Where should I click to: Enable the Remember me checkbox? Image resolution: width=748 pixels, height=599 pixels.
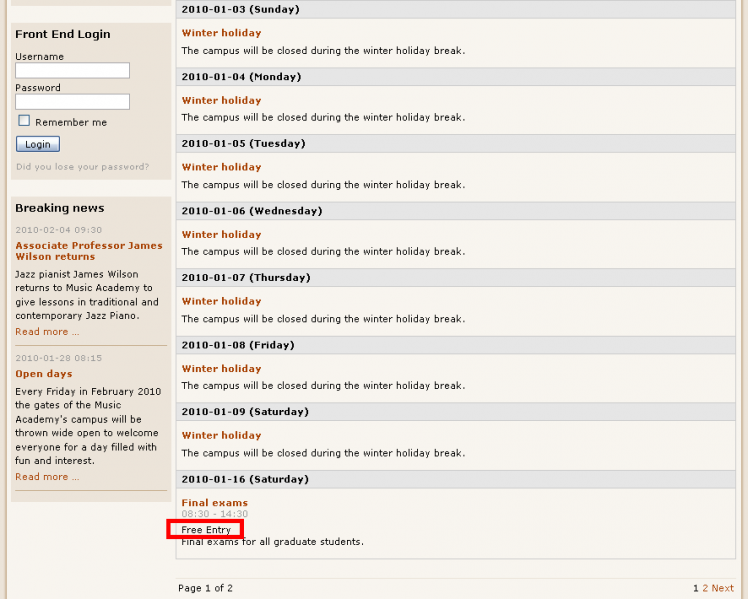(x=24, y=121)
